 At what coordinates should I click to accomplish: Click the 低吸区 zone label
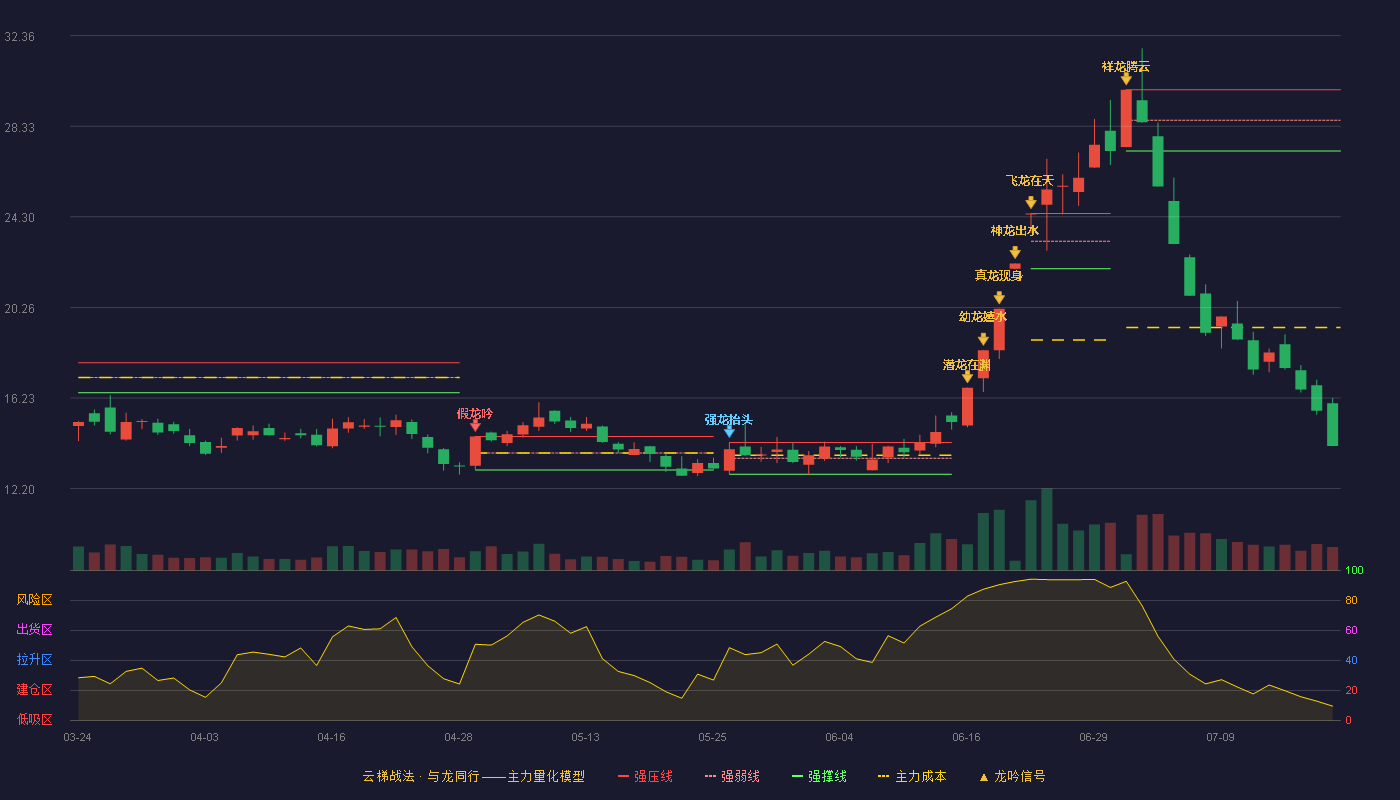35,719
